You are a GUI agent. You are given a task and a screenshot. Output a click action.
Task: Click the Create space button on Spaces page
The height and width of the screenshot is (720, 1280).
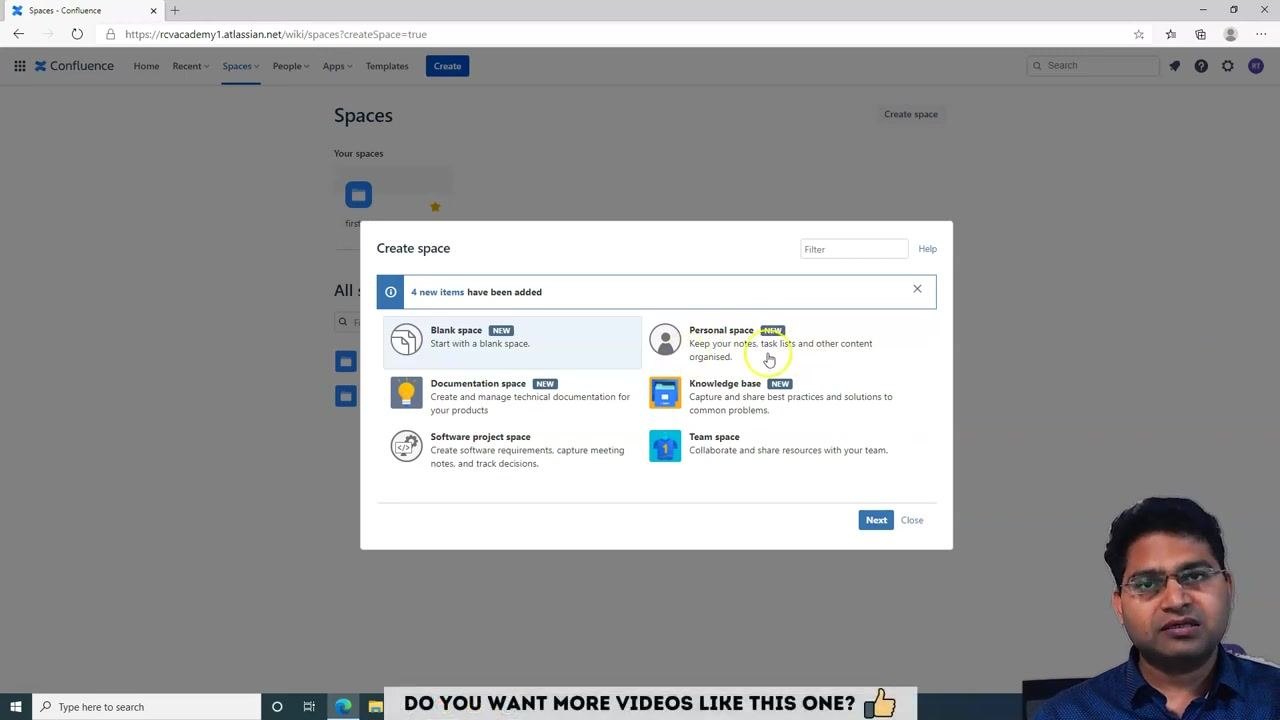(911, 114)
